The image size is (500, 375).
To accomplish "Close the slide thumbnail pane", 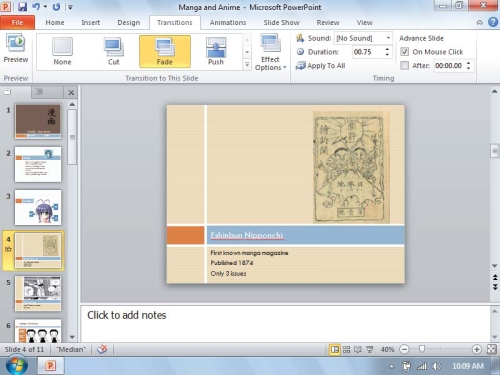I will pos(71,93).
